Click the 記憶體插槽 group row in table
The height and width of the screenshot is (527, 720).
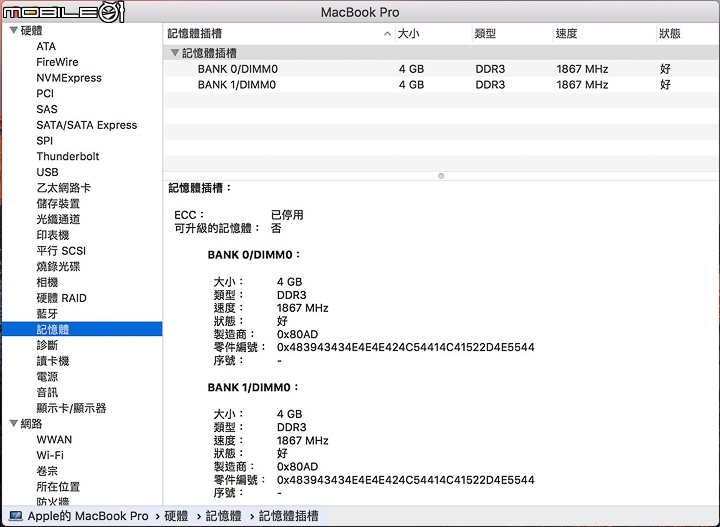coord(441,53)
